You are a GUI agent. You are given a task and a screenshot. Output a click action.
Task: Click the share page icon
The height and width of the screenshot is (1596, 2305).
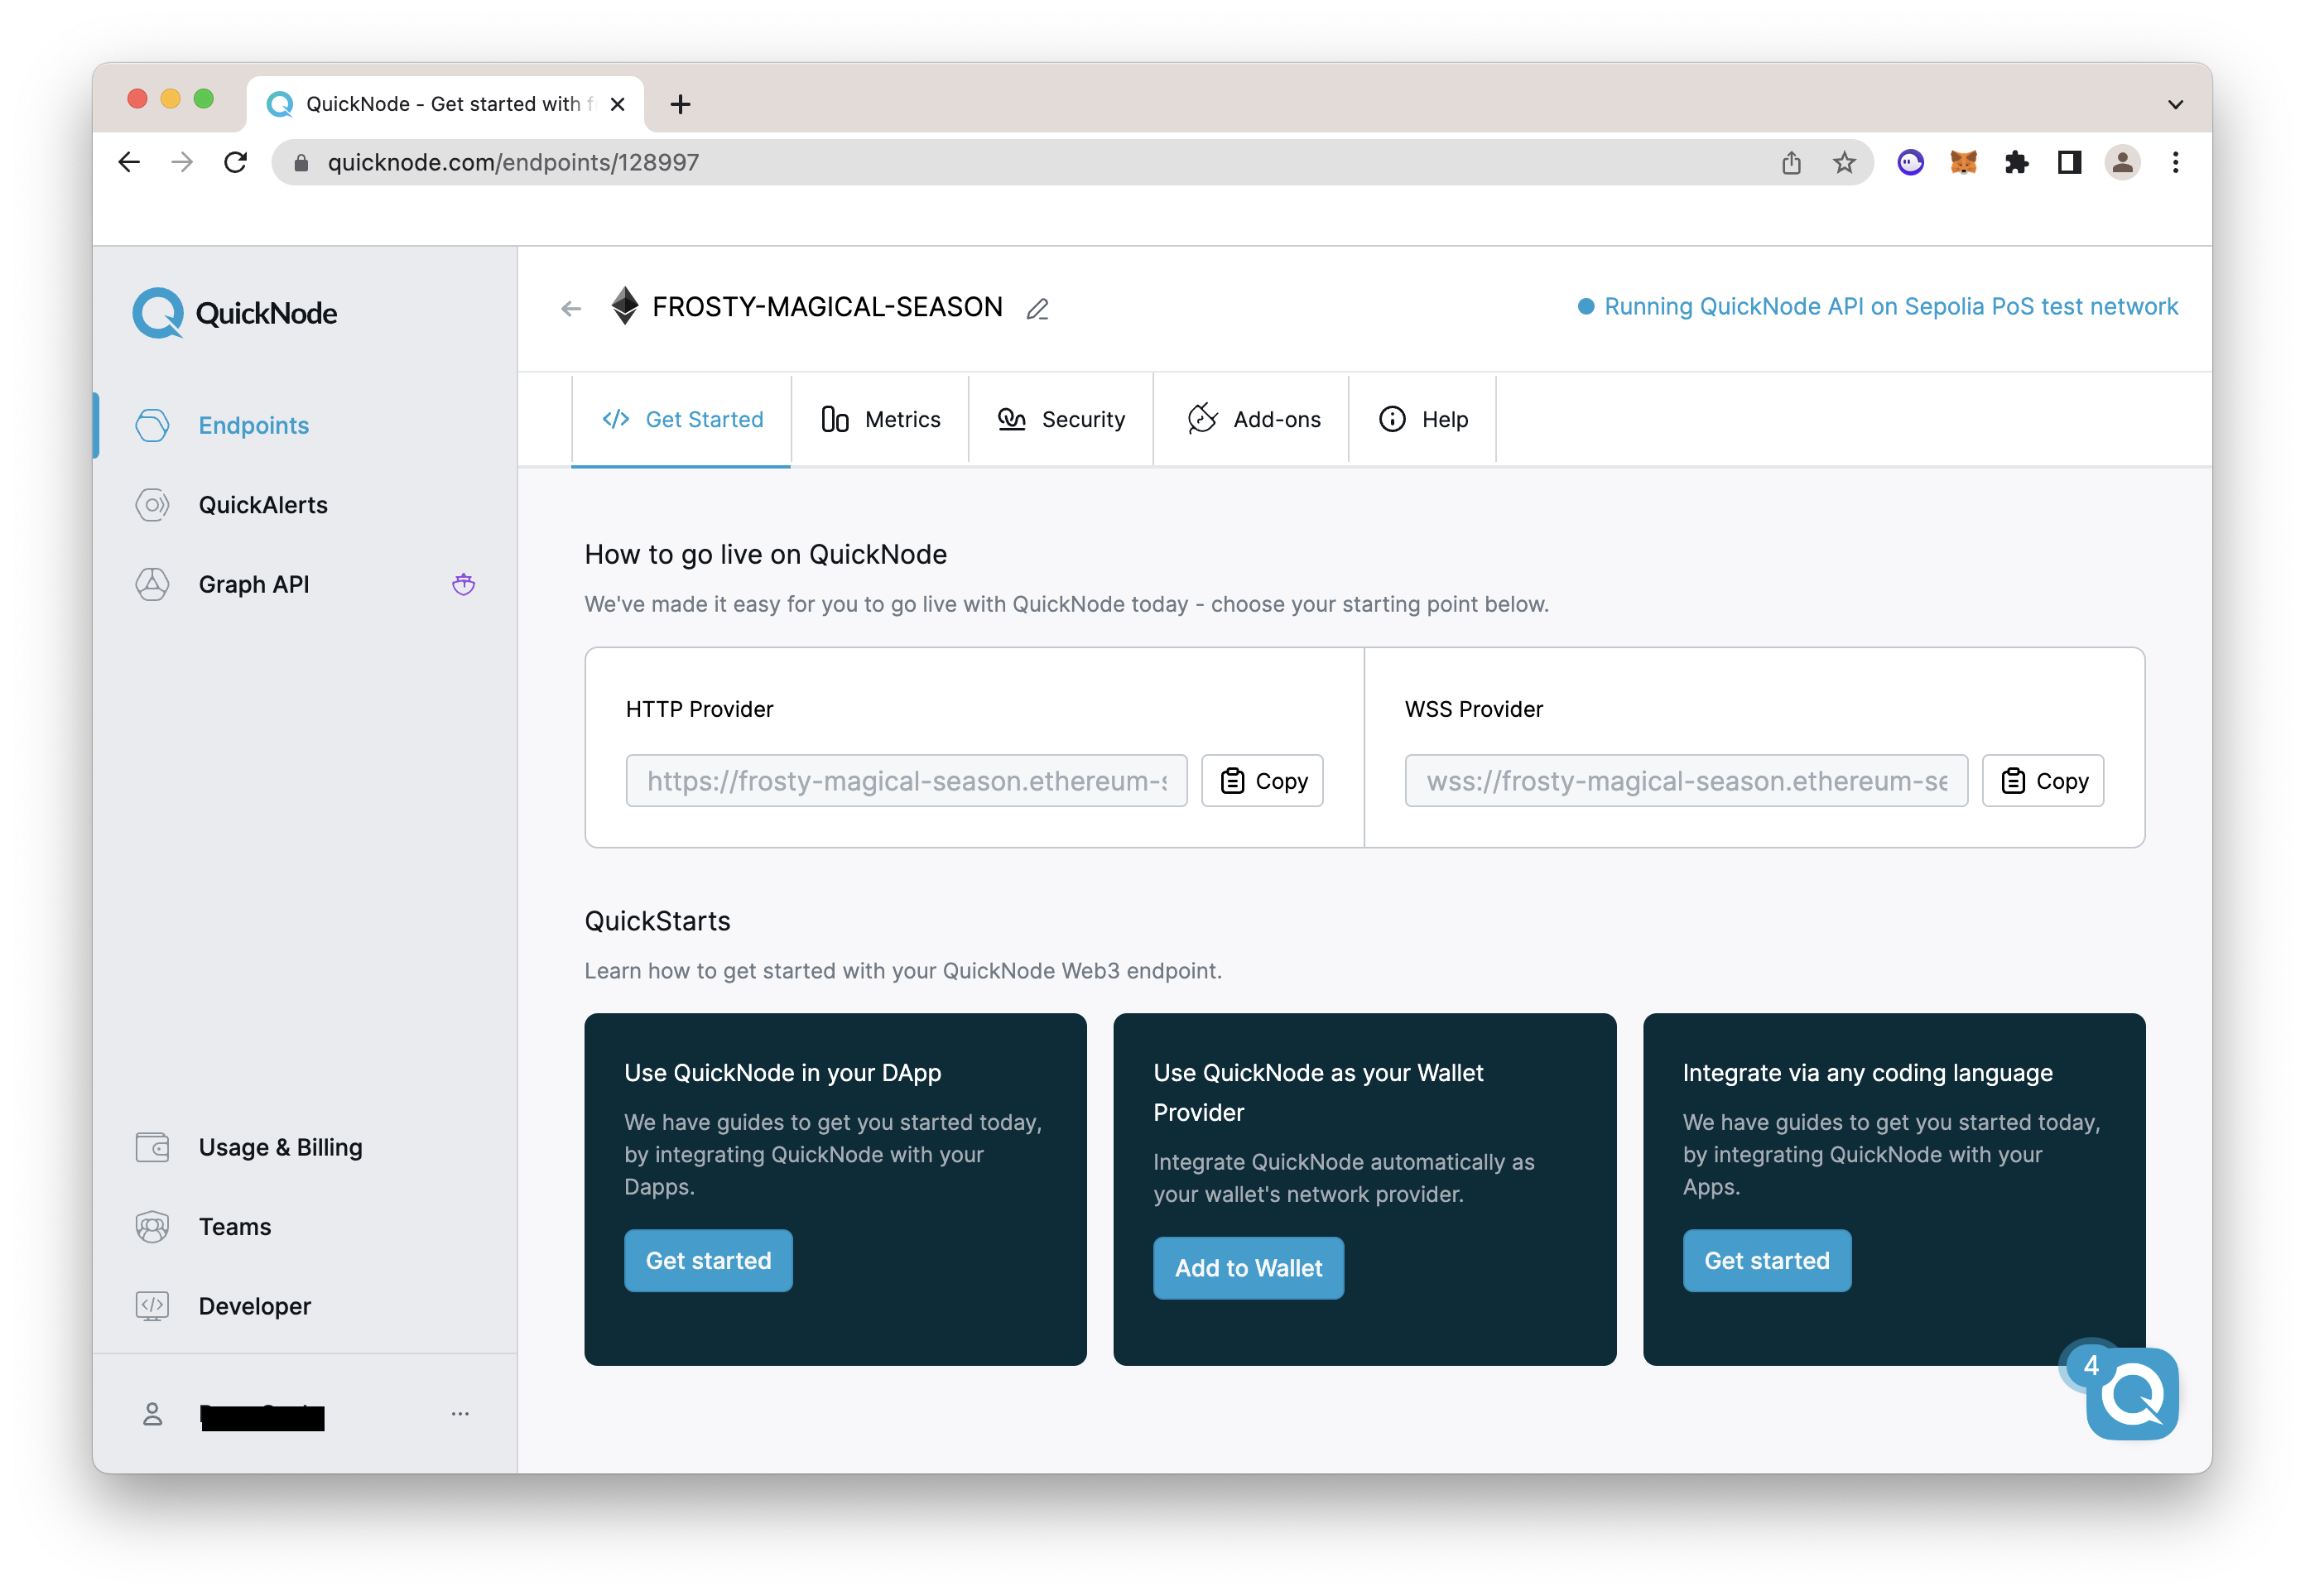point(1791,162)
